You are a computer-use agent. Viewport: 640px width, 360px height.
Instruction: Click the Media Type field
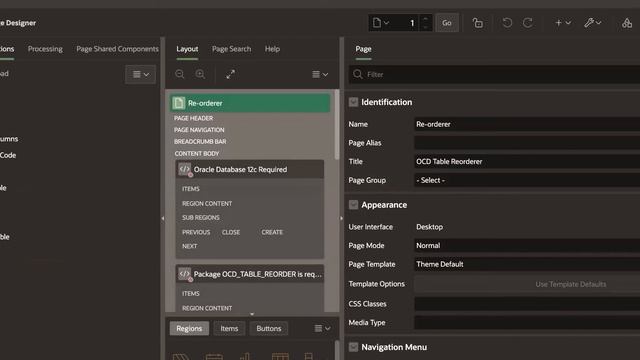527,322
